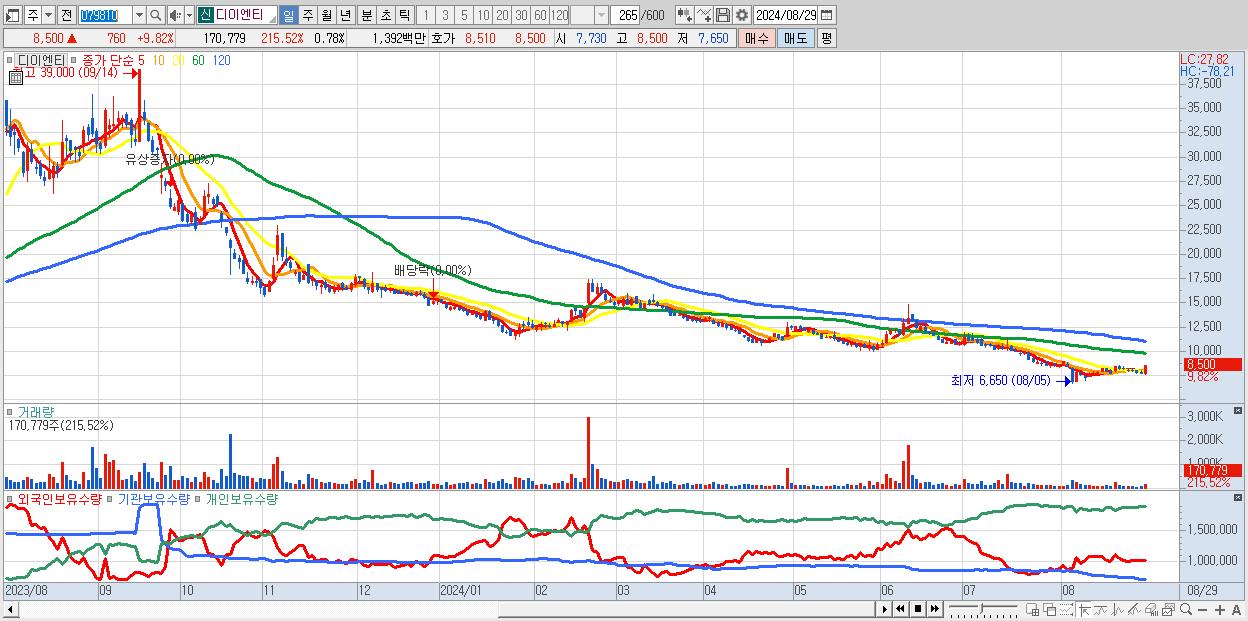Switch to the 년 yearly chart period

coord(345,15)
